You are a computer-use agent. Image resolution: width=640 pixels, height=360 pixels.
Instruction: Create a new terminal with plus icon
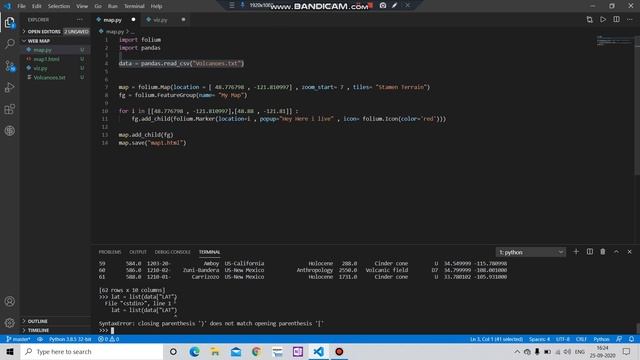(576, 252)
